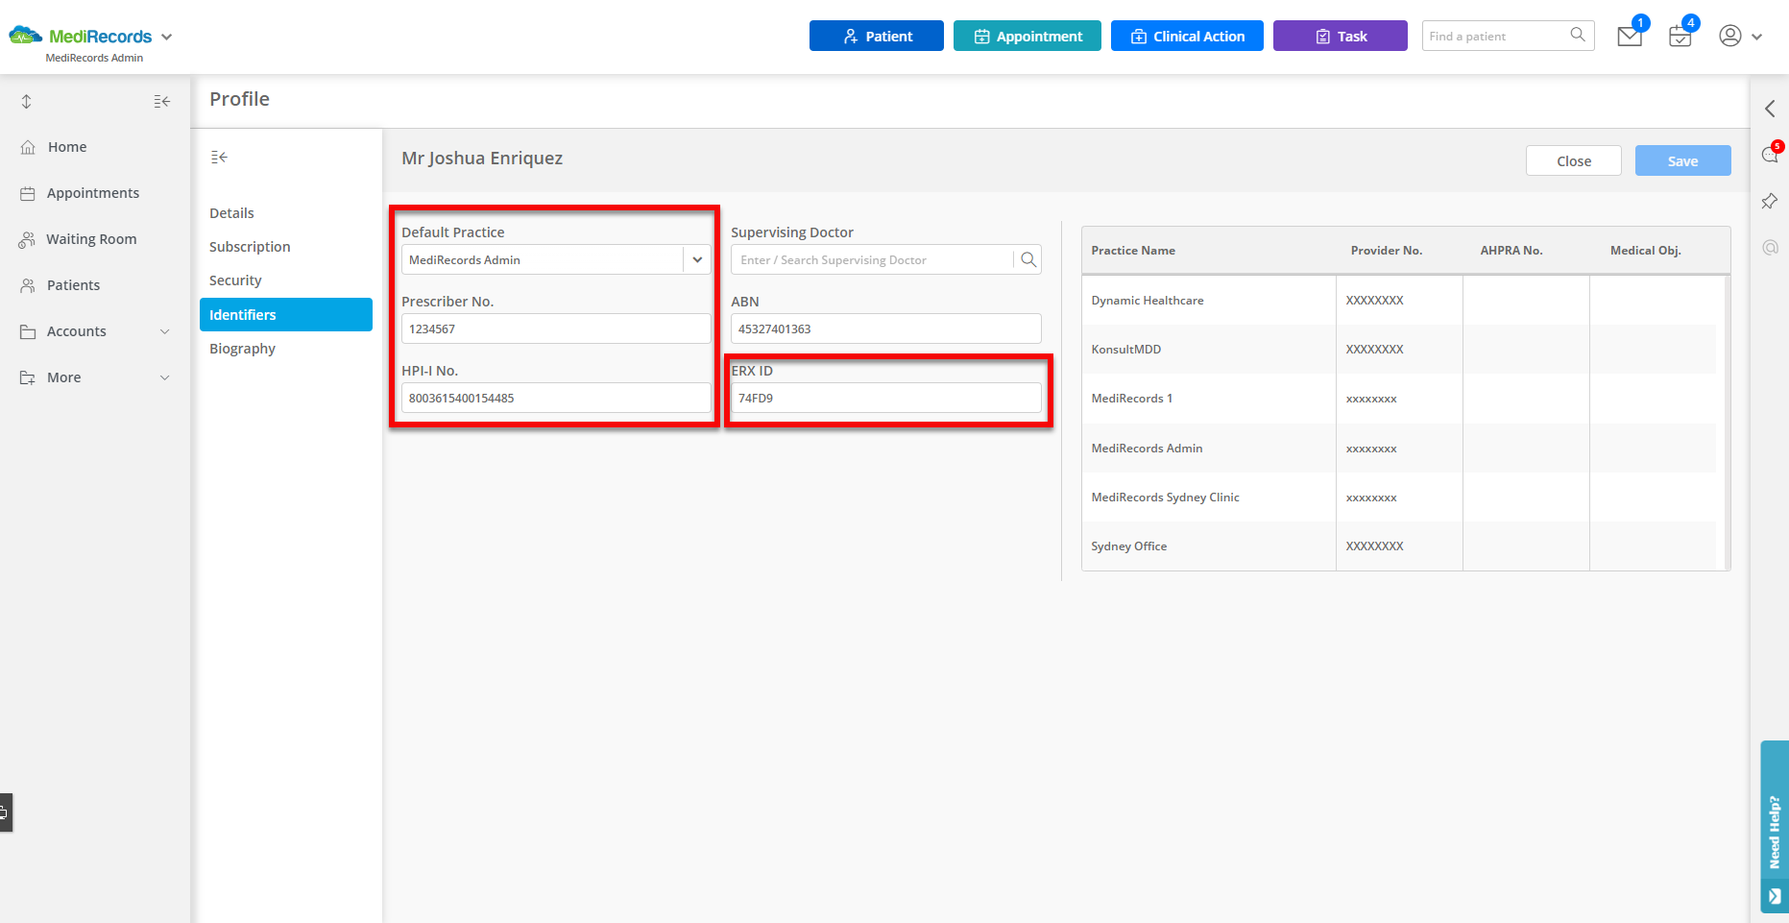Open the Clinical Action button
Image resolution: width=1789 pixels, height=923 pixels.
click(x=1187, y=36)
